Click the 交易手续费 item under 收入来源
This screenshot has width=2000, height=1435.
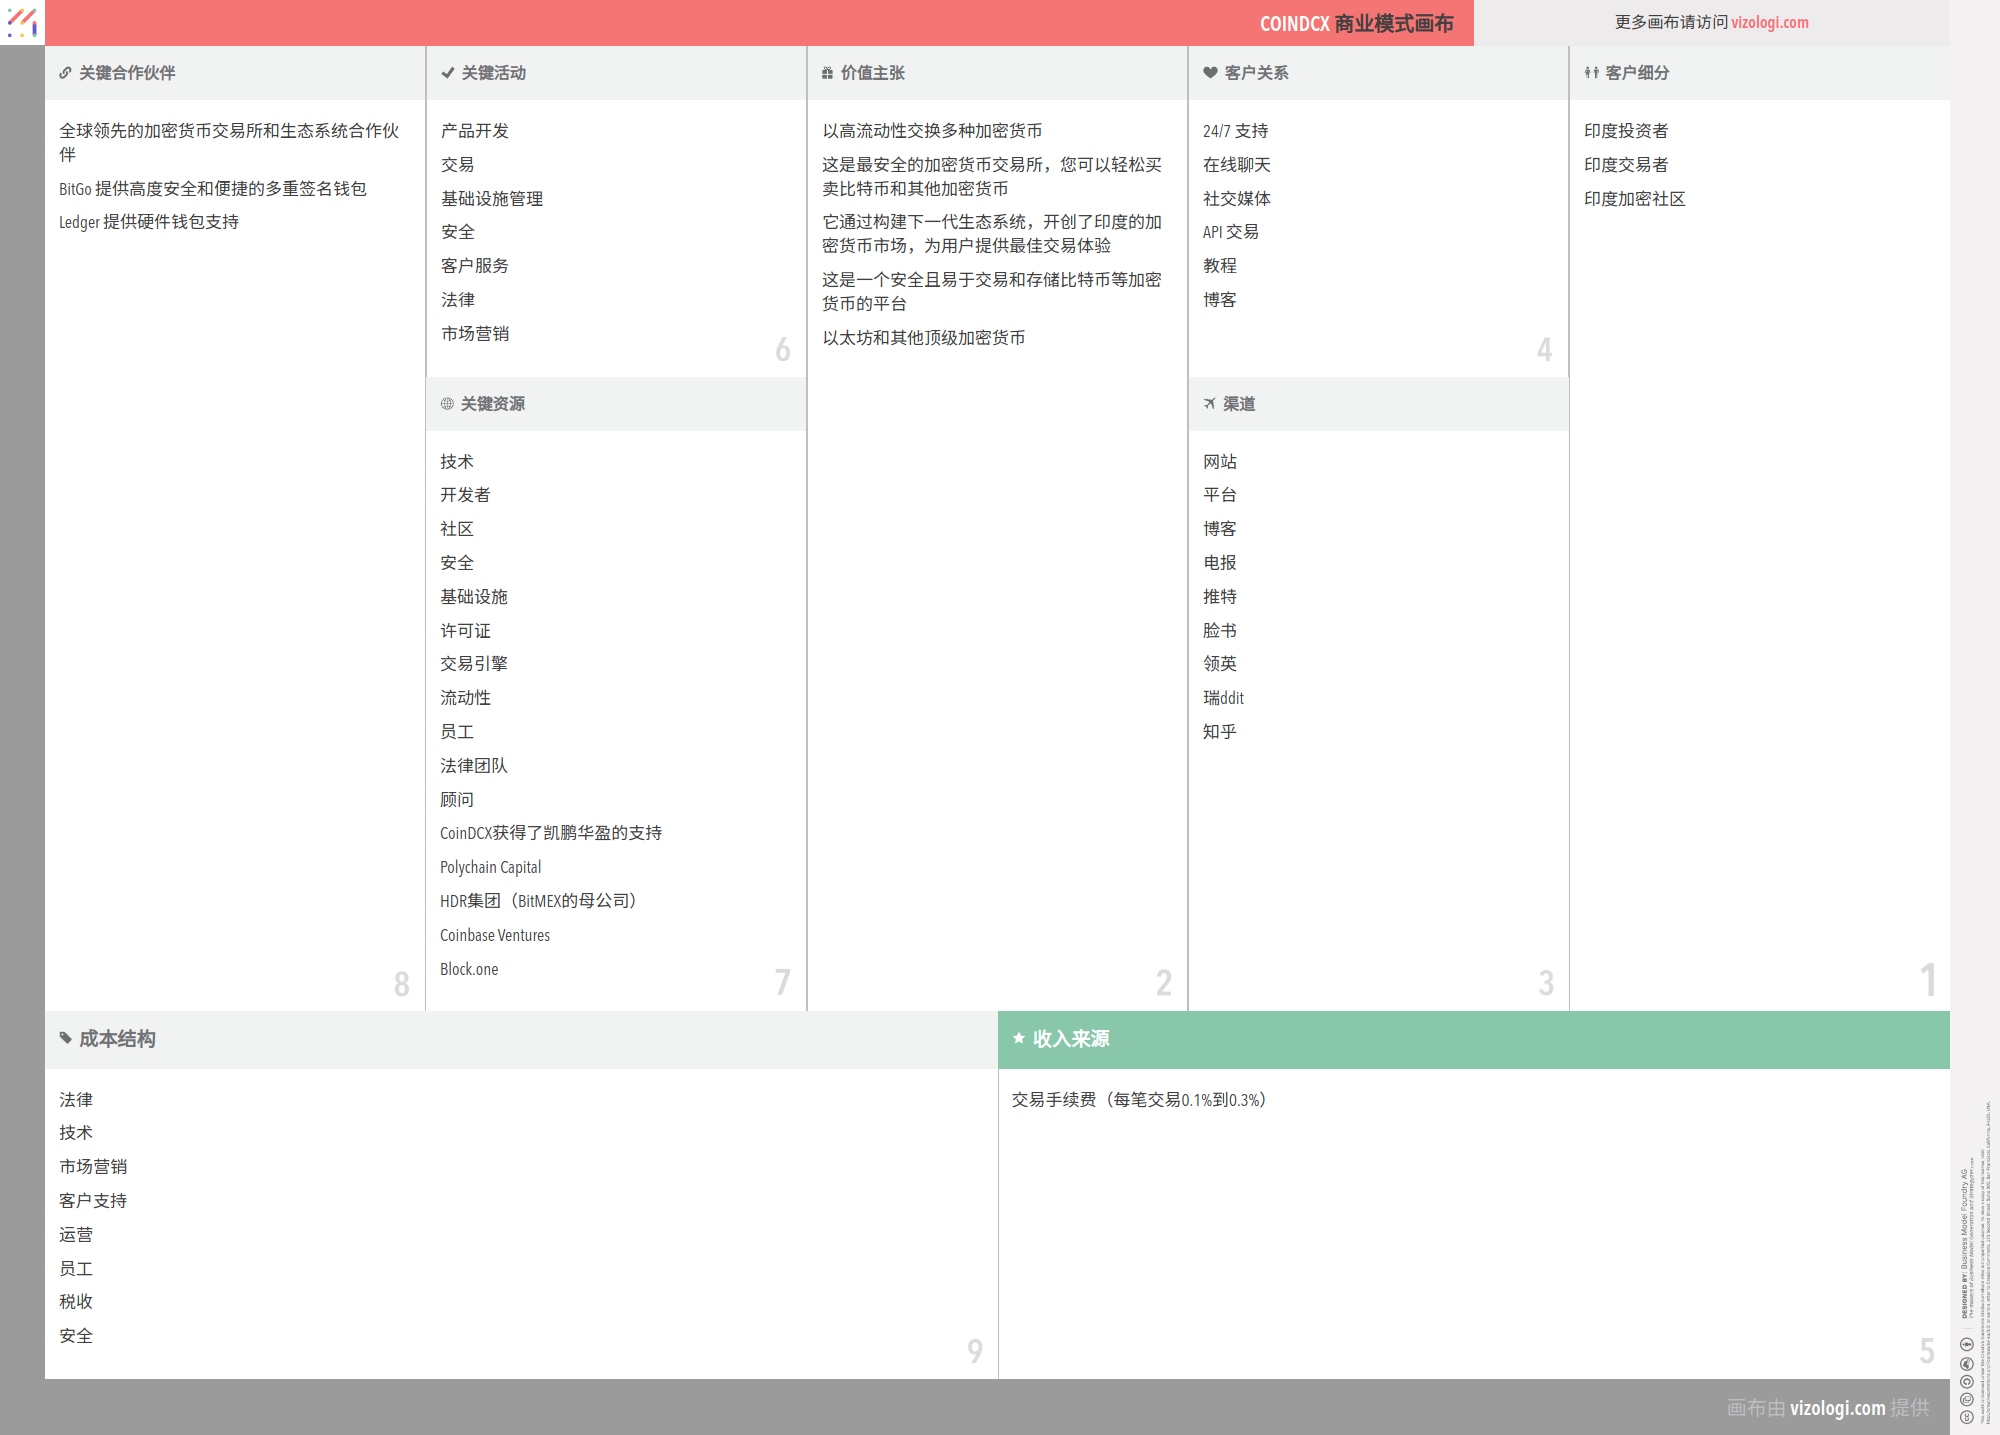point(1137,1099)
